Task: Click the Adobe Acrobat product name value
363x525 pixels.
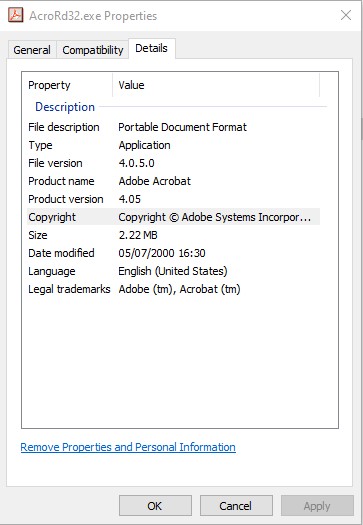Action: 155,181
